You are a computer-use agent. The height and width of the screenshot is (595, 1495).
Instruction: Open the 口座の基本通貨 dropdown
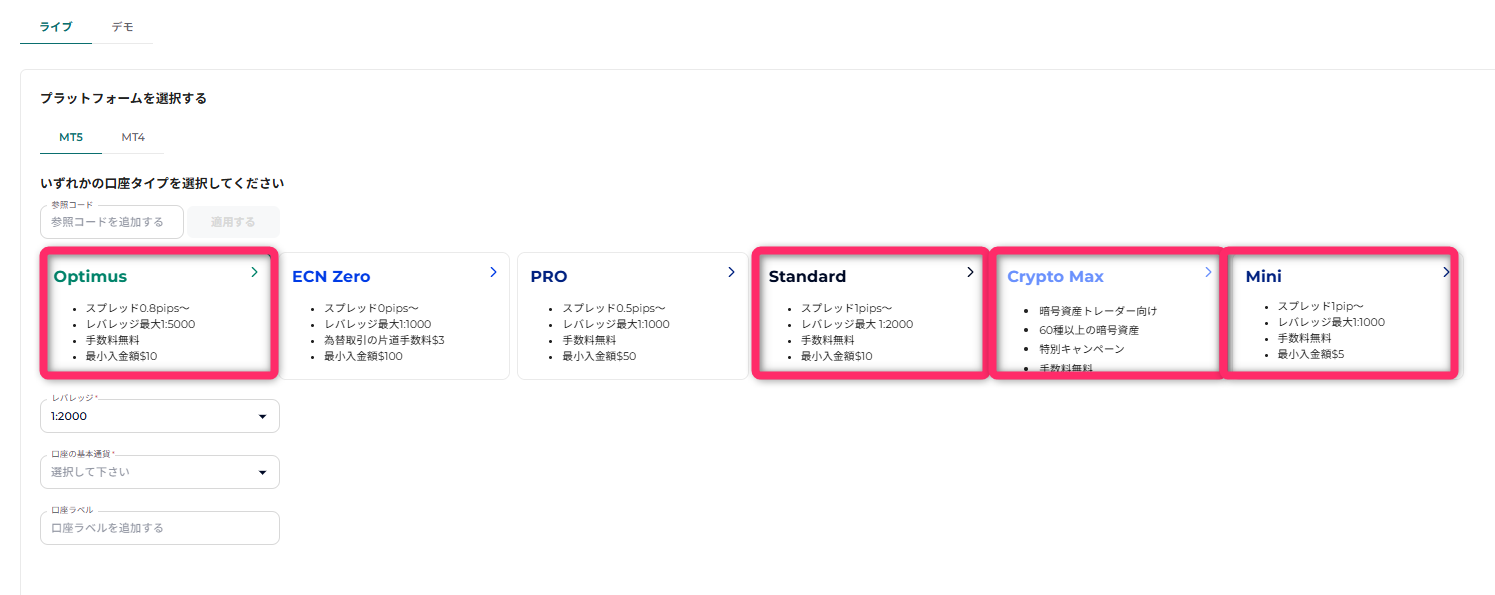click(x=160, y=472)
